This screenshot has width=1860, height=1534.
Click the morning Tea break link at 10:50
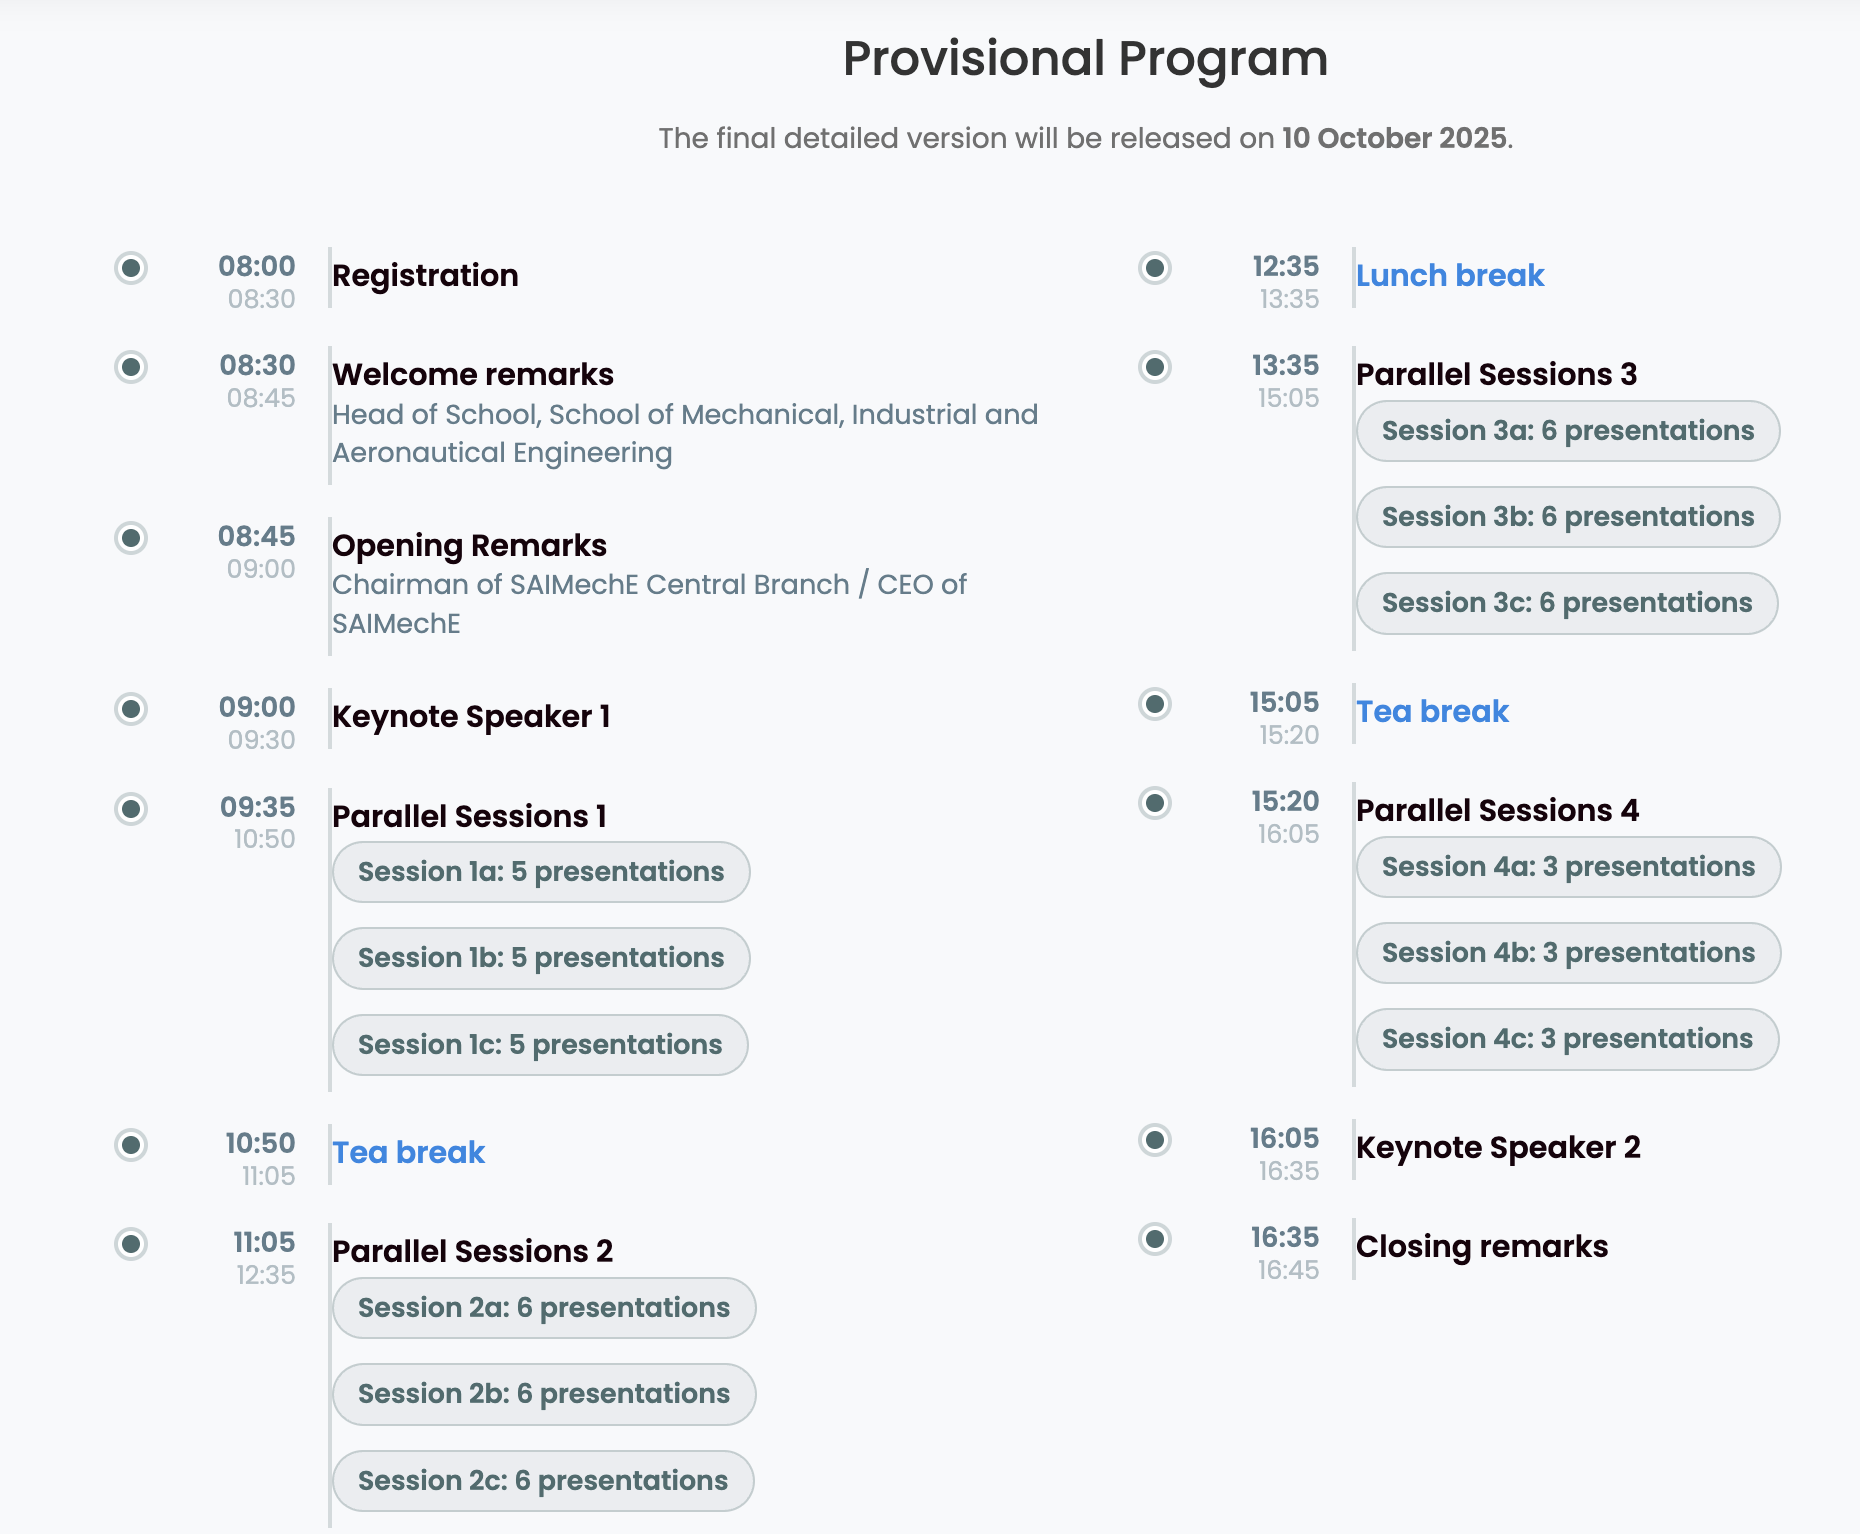[x=408, y=1152]
